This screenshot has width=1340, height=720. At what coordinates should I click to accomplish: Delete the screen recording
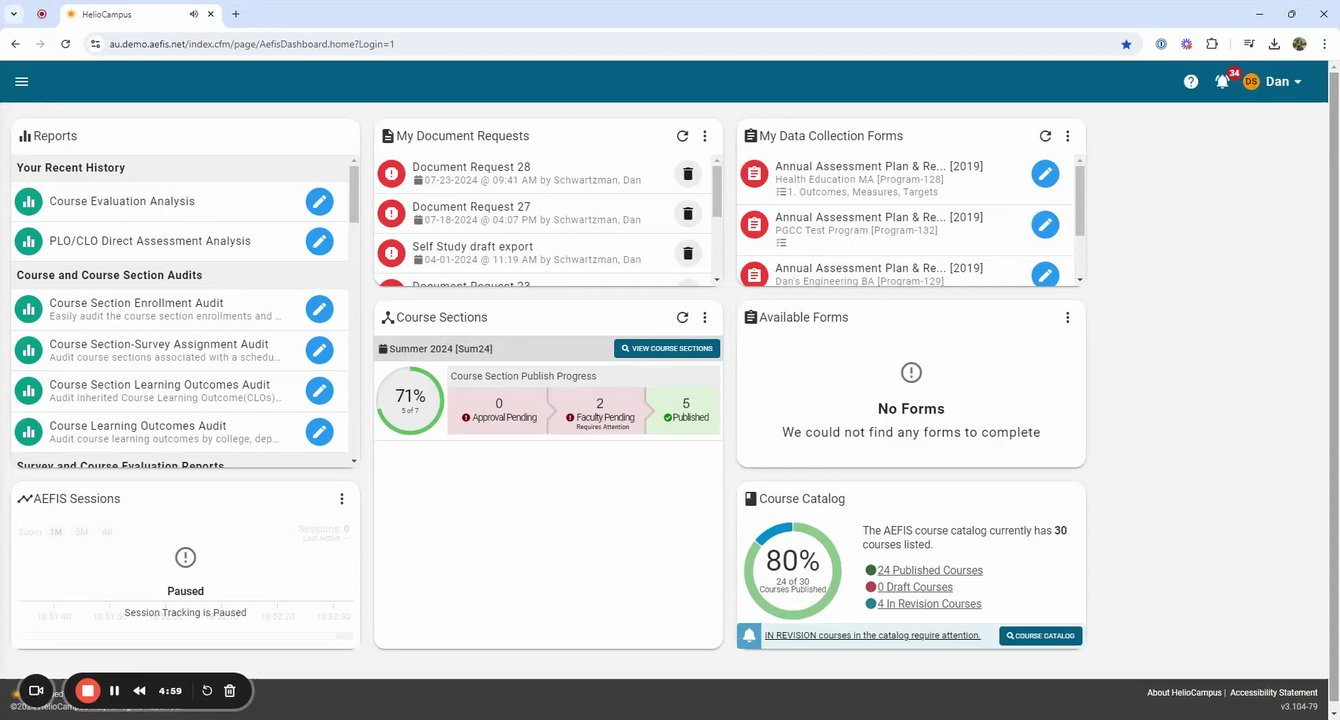229,691
